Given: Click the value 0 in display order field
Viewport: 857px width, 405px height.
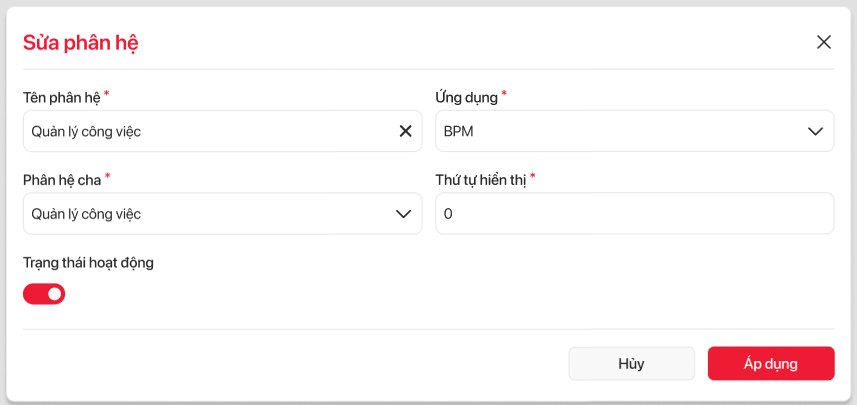Looking at the screenshot, I should pos(448,213).
